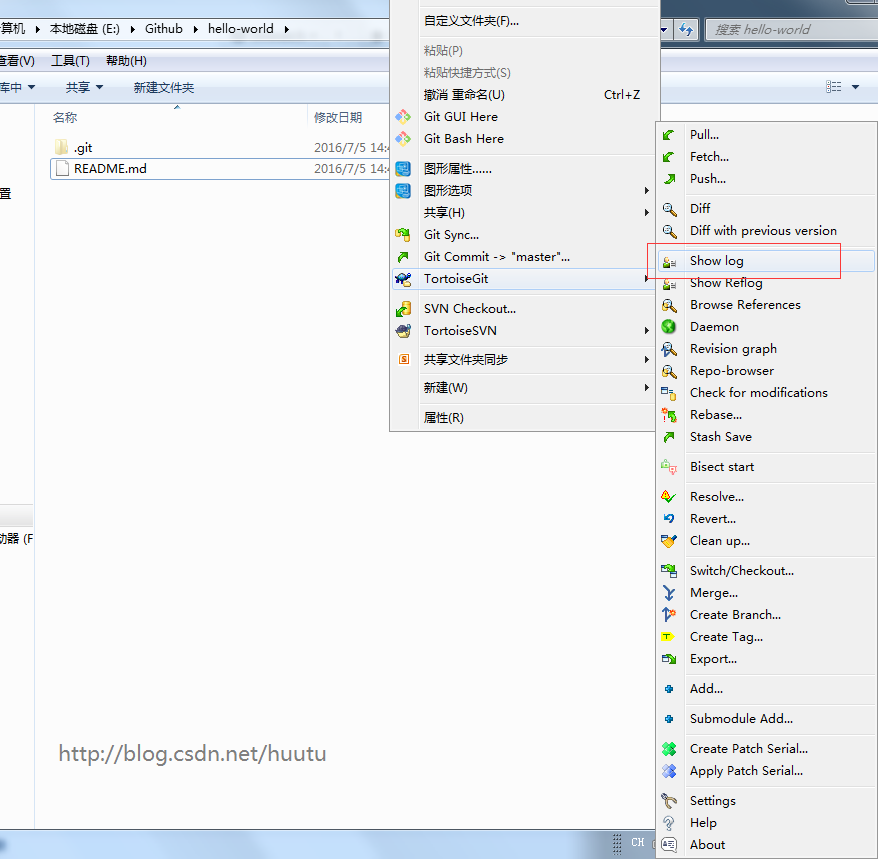
Task: Click the Fetch arrow icon
Action: (x=669, y=157)
